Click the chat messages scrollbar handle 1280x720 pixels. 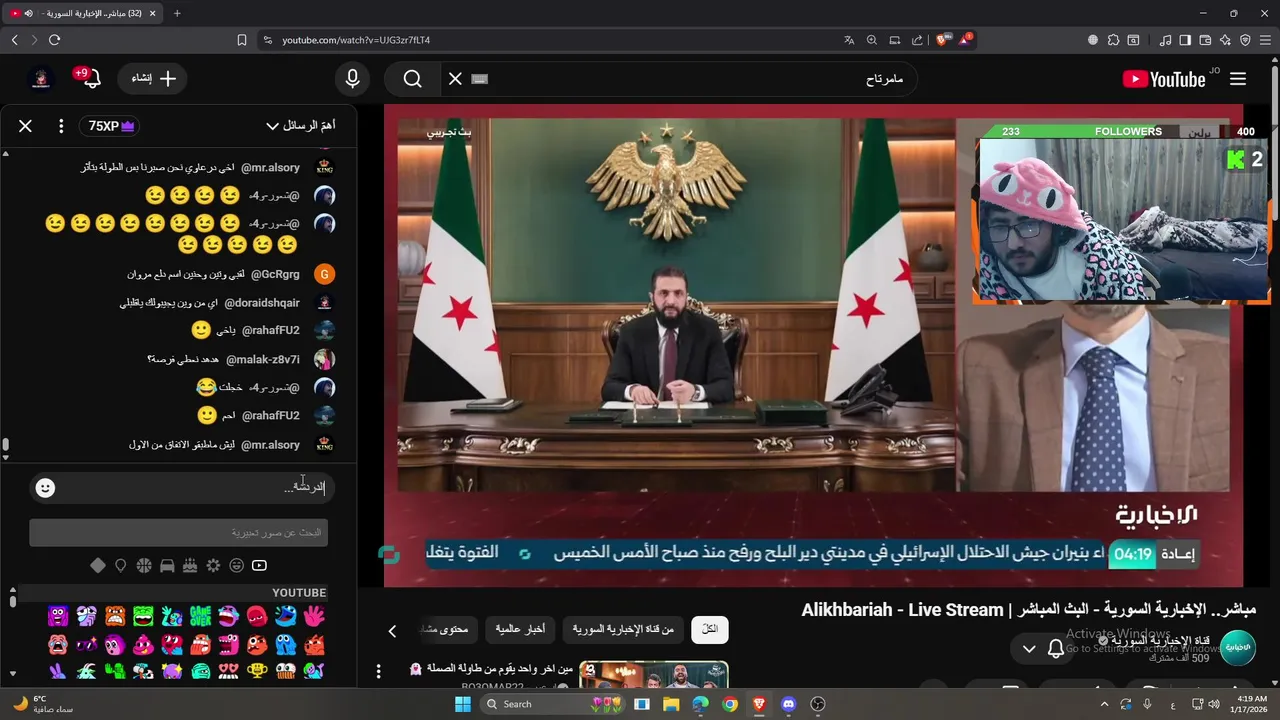5,445
